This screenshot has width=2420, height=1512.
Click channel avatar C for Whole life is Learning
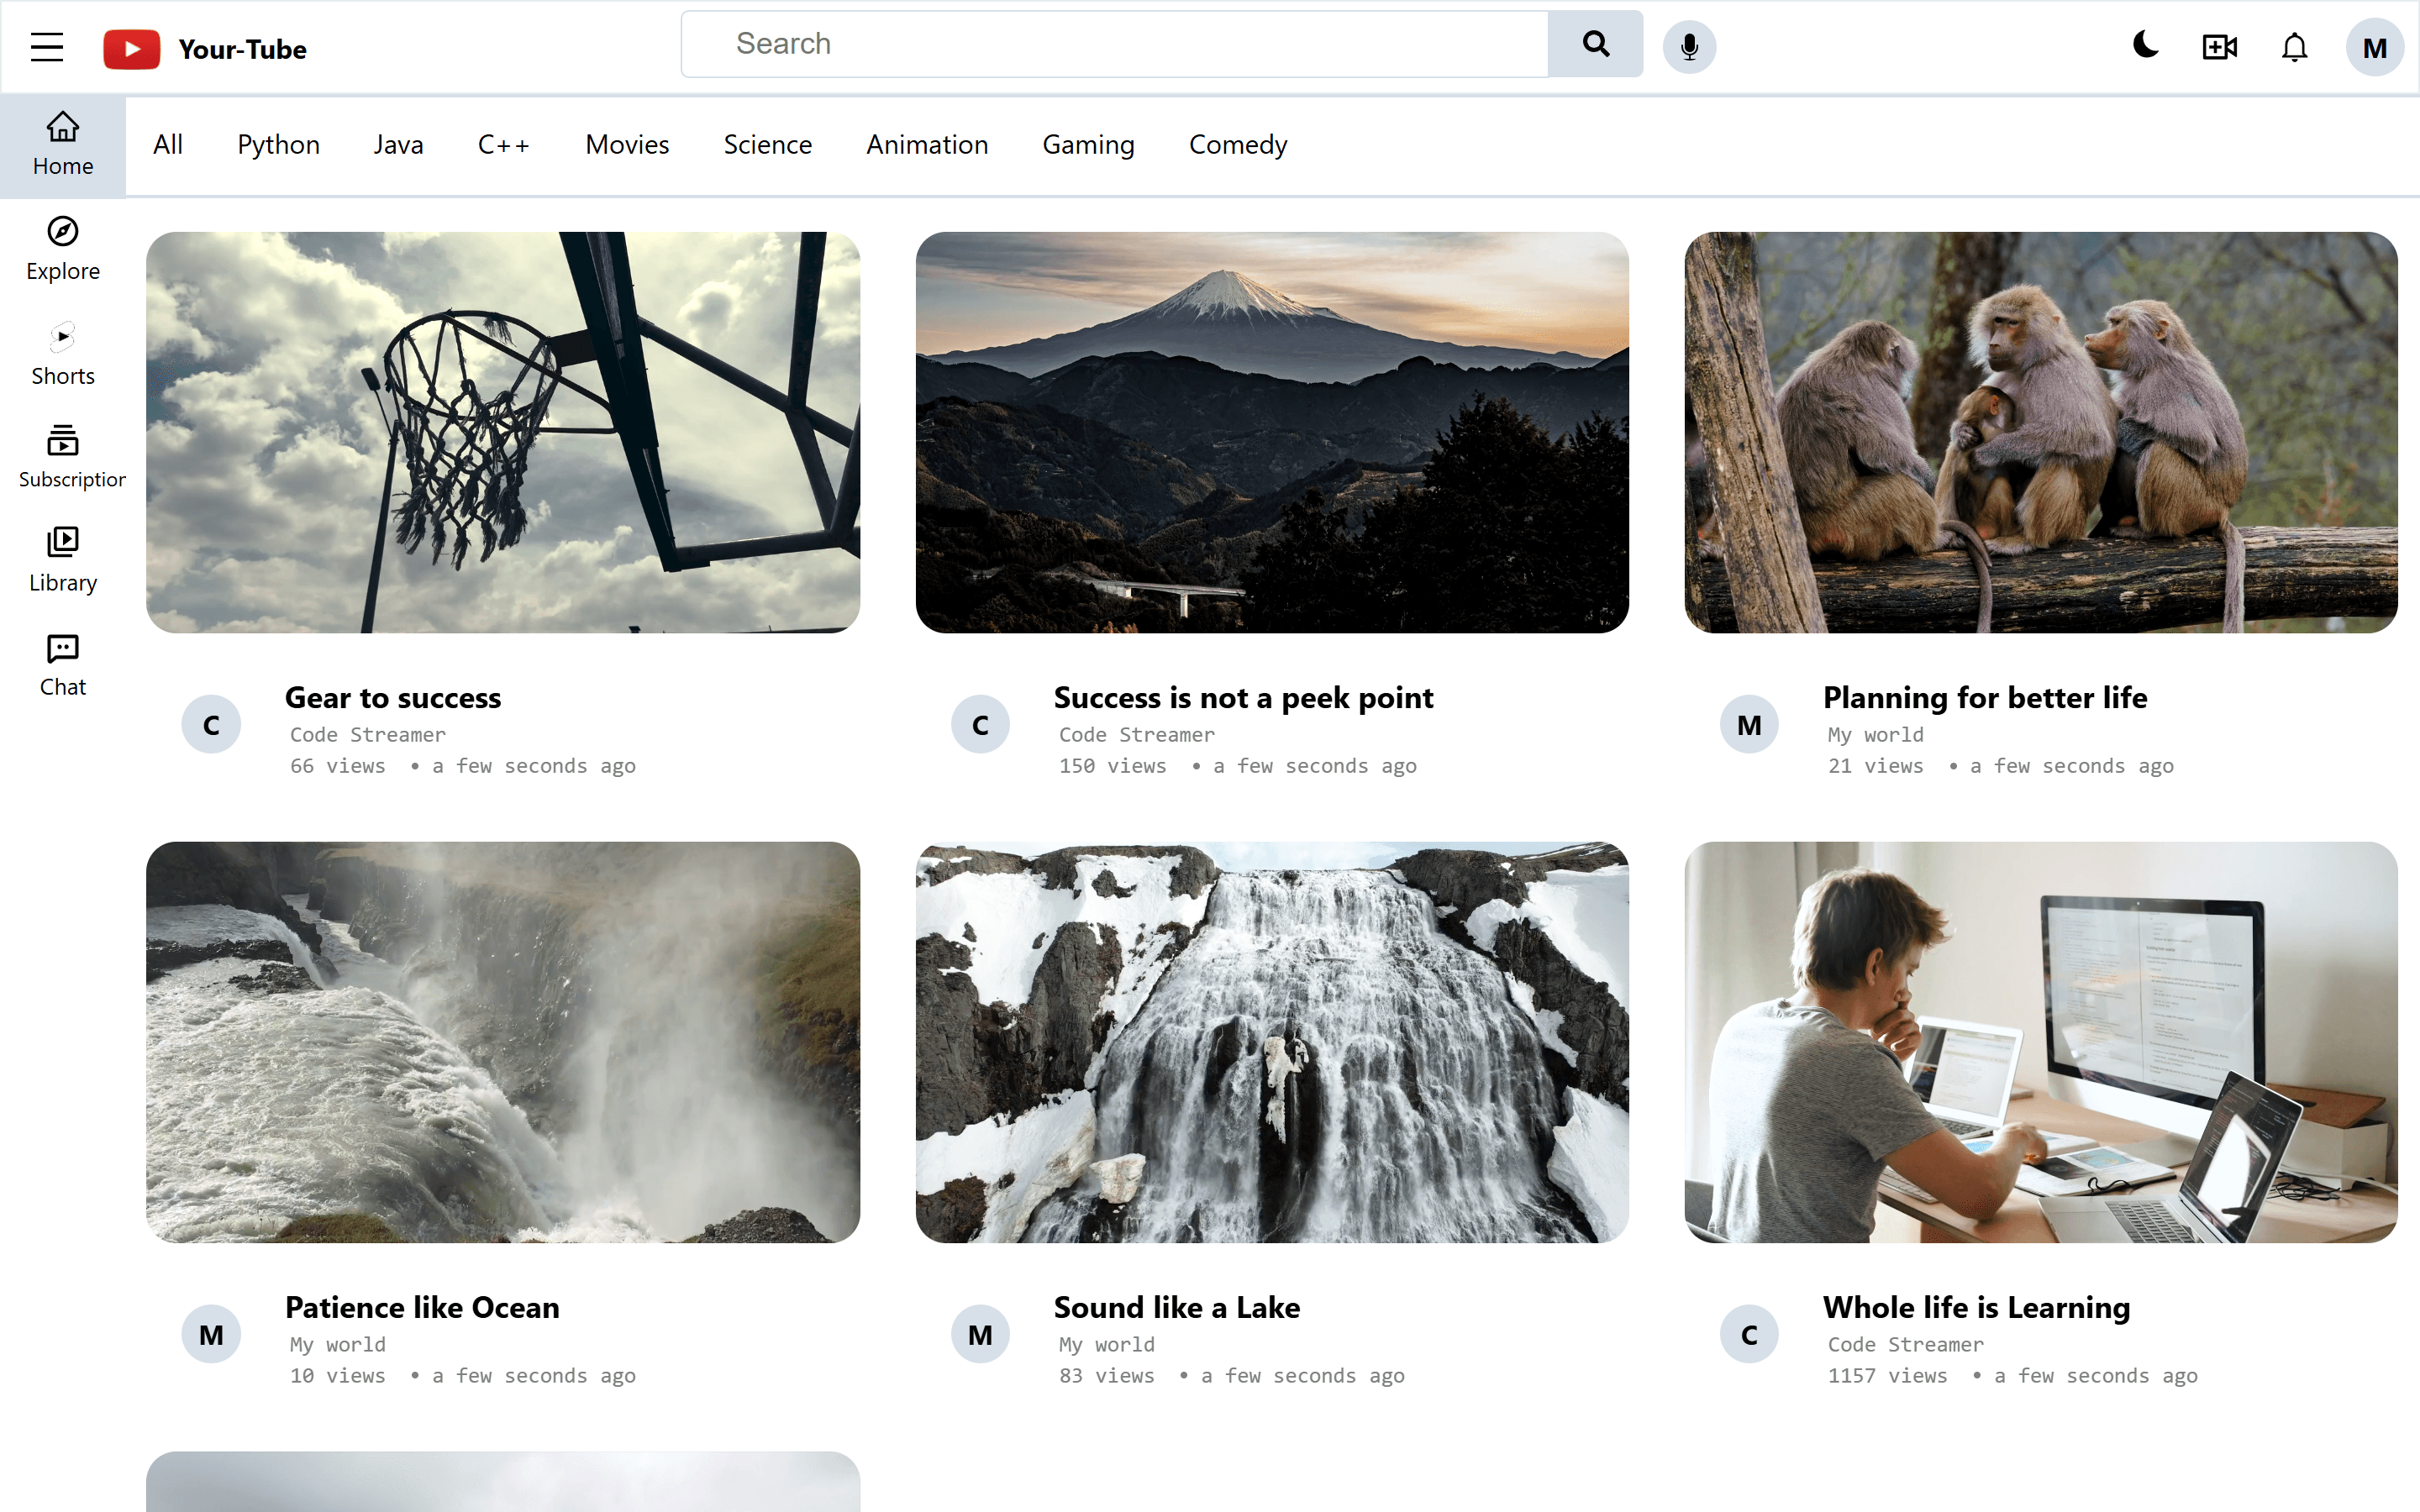click(x=1749, y=1334)
